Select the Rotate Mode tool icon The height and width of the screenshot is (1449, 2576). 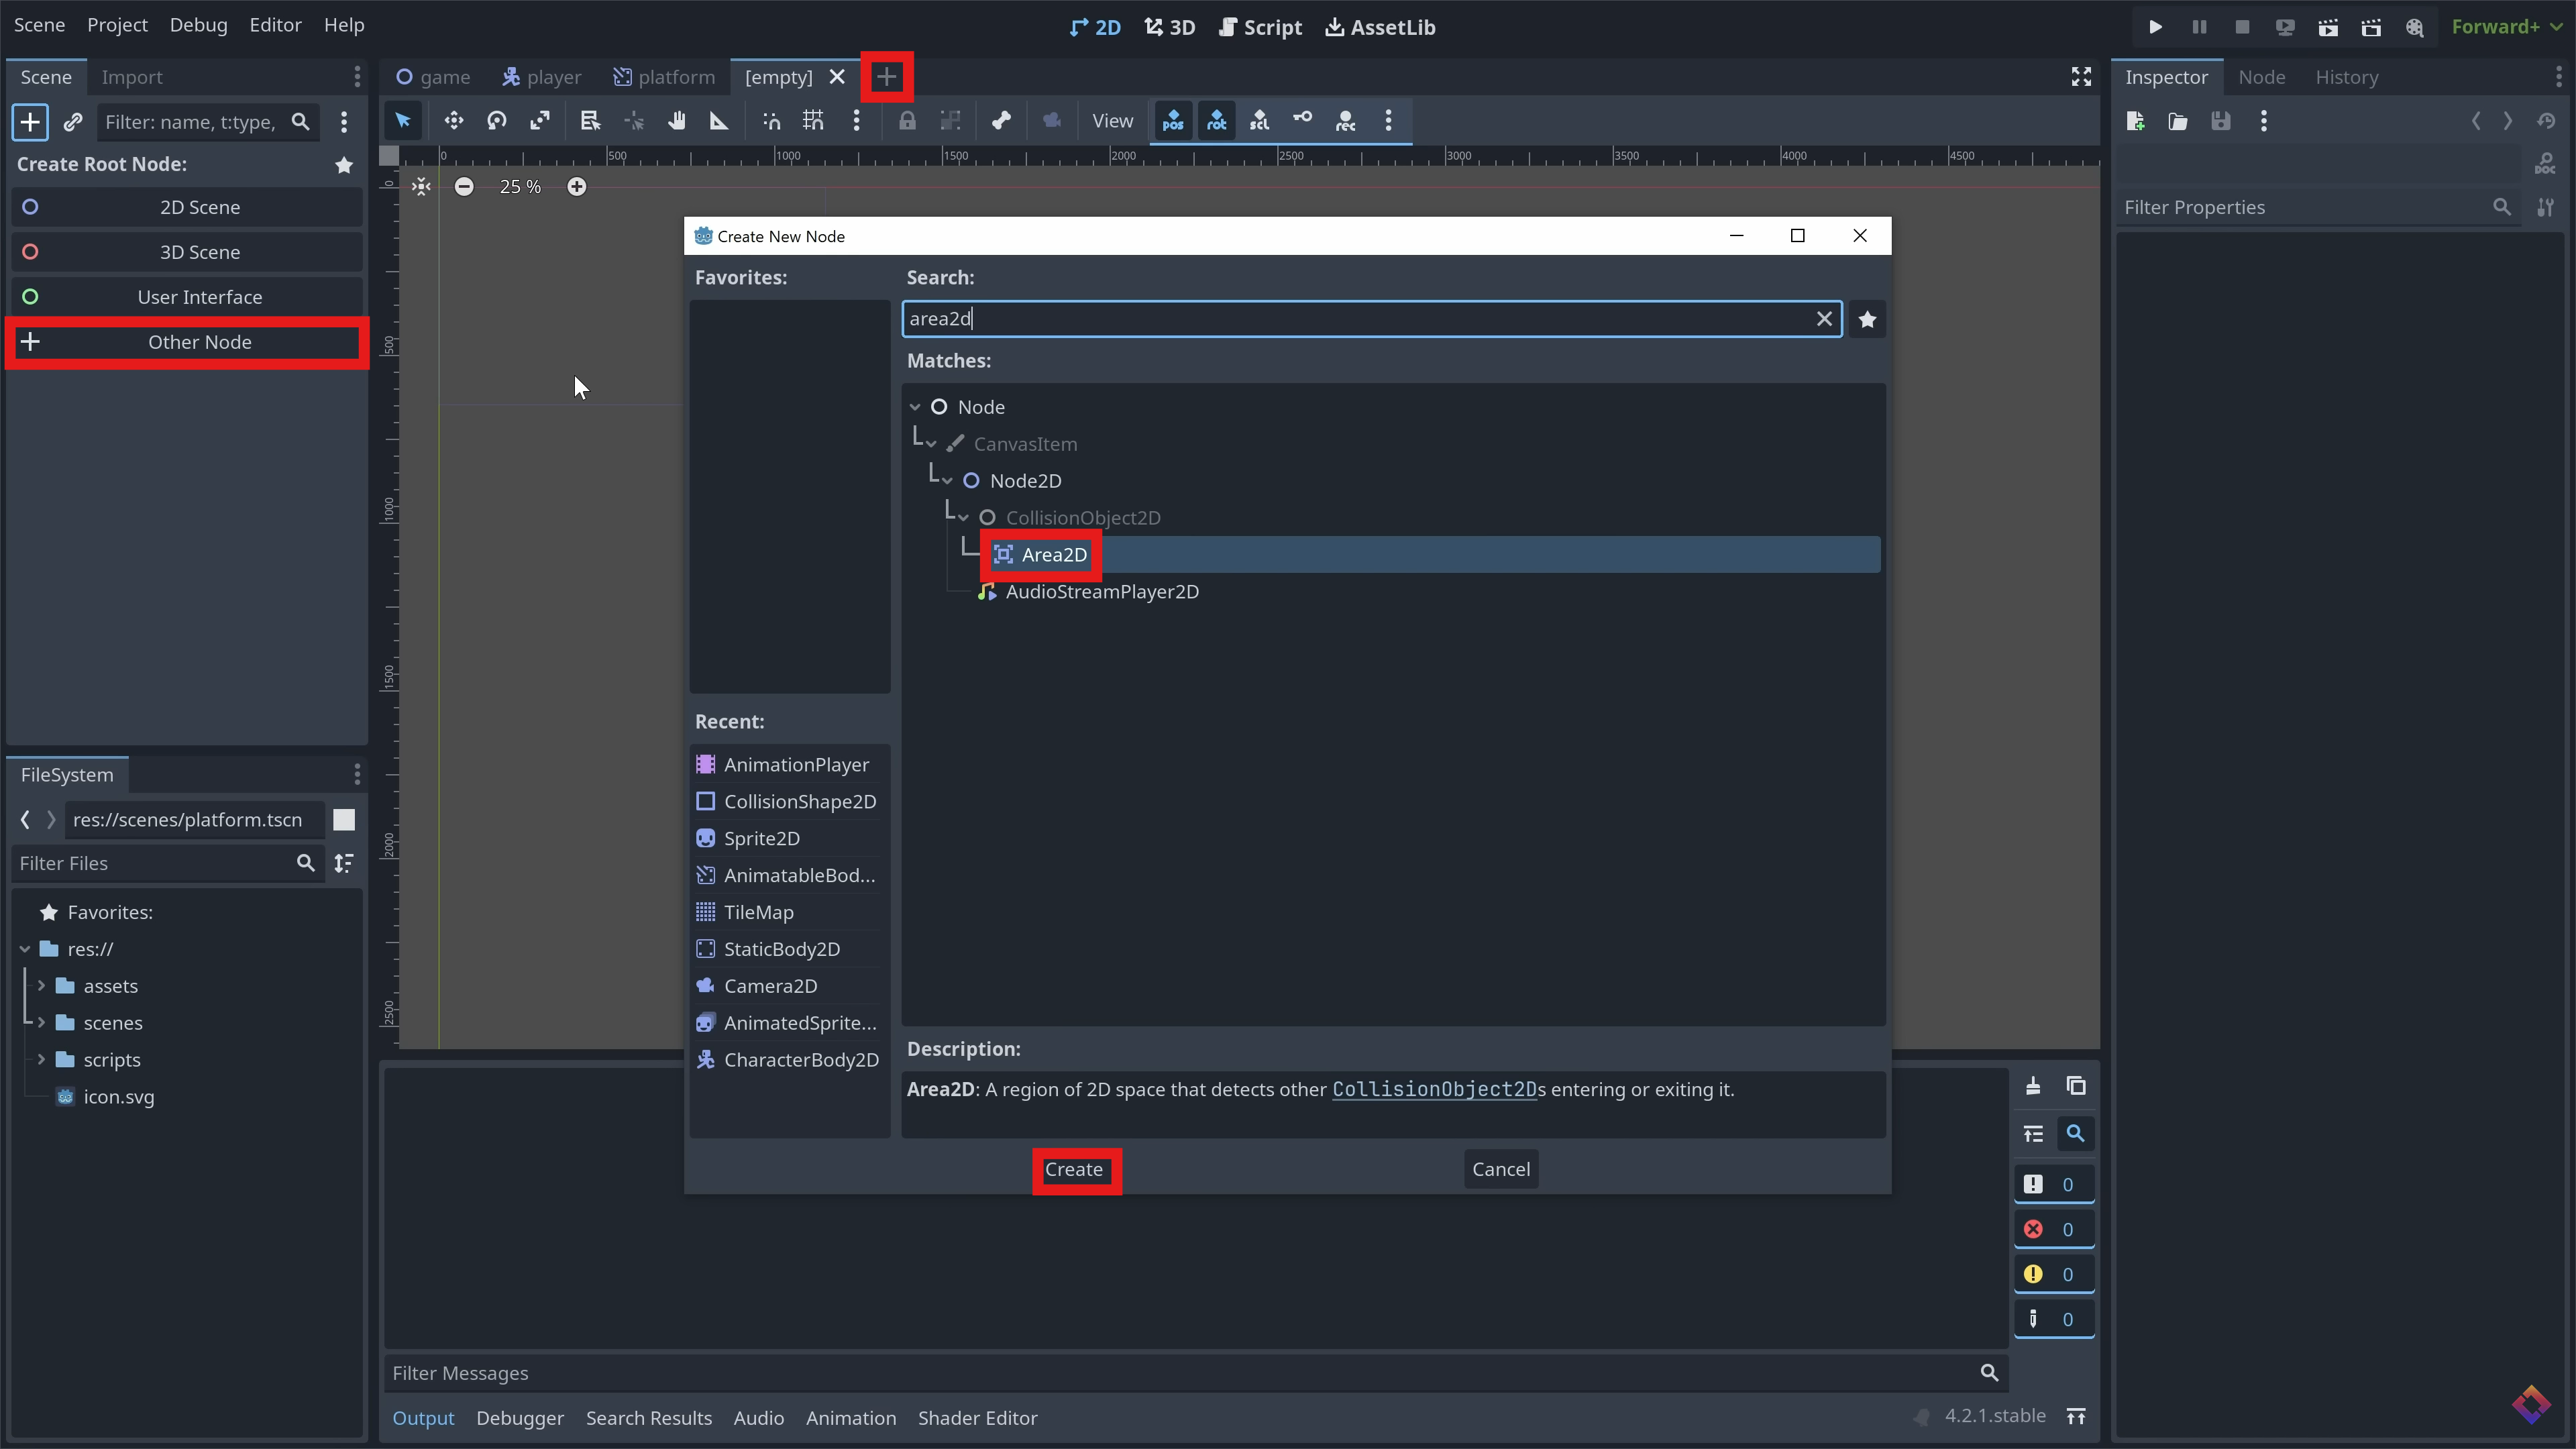pyautogui.click(x=497, y=121)
